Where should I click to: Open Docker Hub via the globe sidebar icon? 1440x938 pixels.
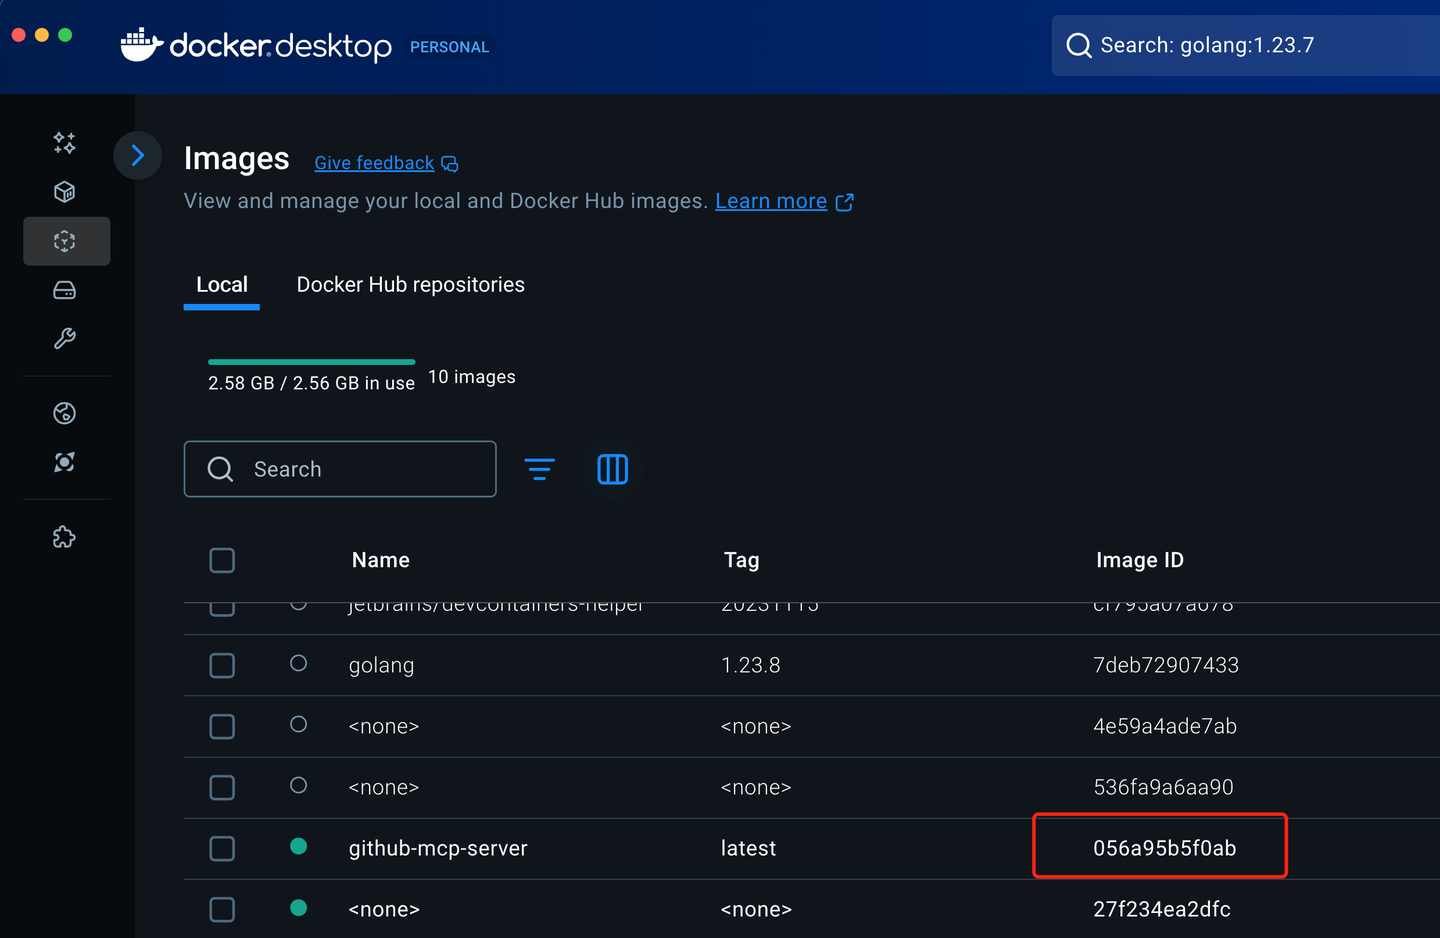click(64, 413)
